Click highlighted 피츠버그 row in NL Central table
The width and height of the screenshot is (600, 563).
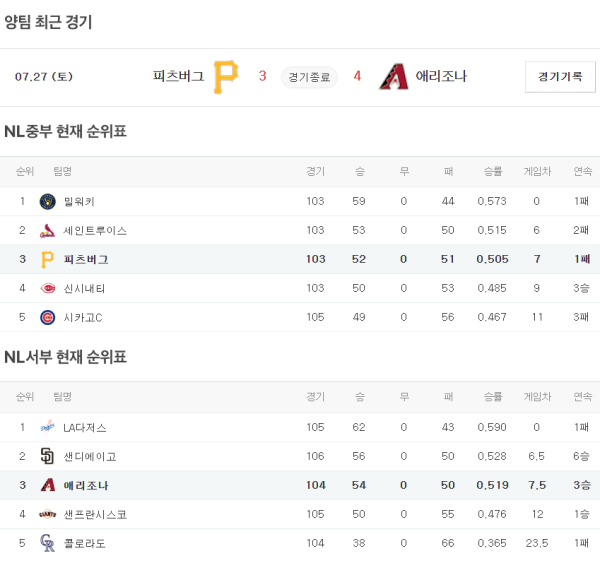(300, 259)
